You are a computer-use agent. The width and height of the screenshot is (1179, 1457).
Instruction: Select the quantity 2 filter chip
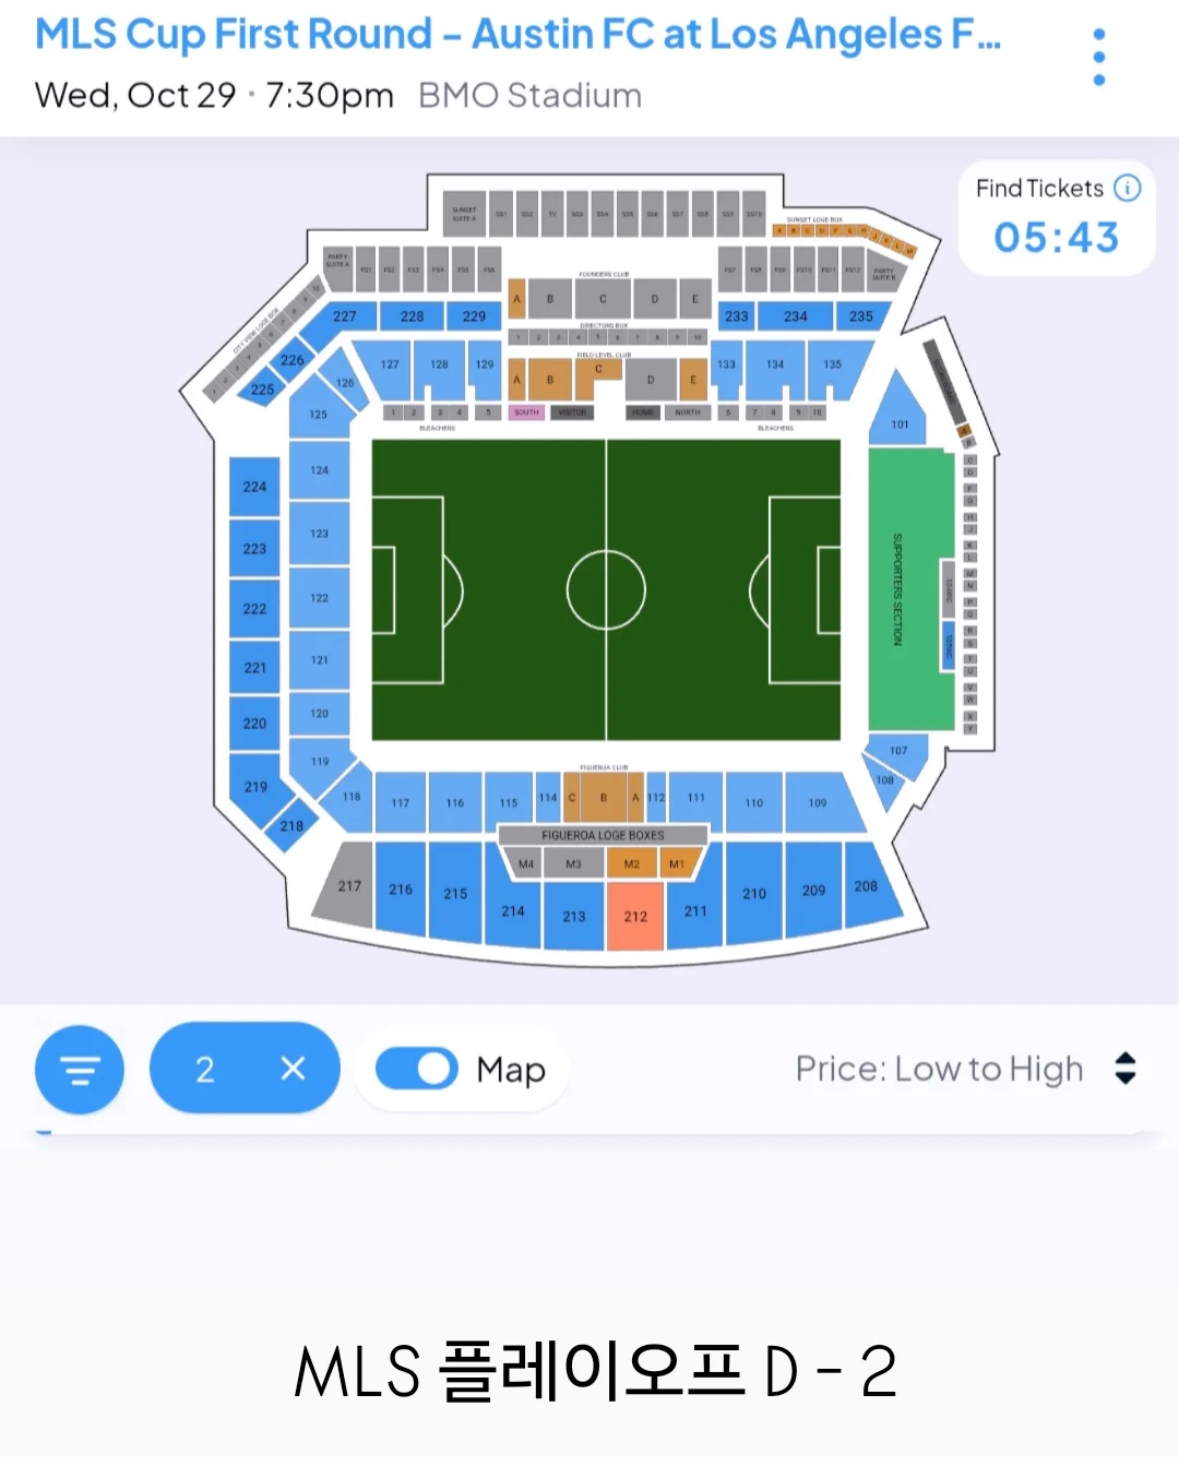pos(244,1069)
